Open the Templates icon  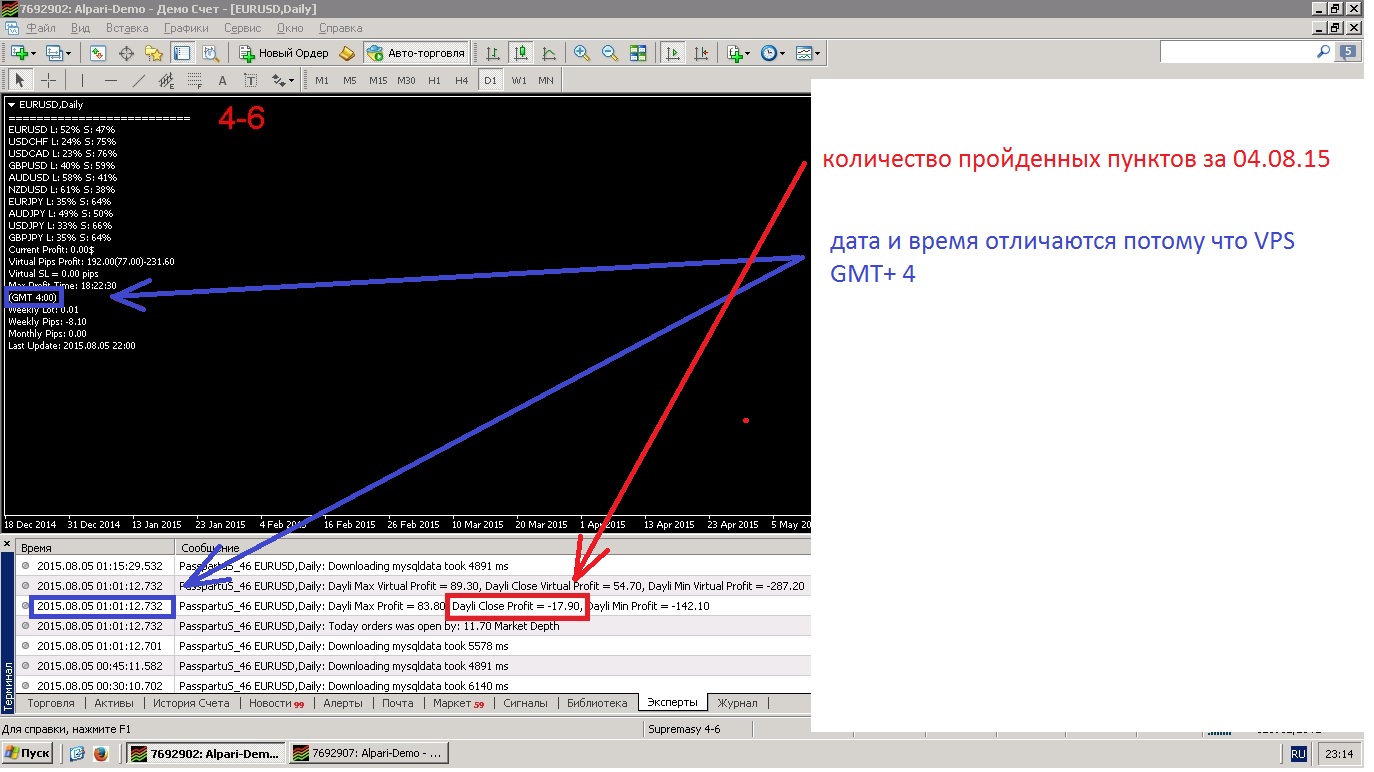point(804,53)
